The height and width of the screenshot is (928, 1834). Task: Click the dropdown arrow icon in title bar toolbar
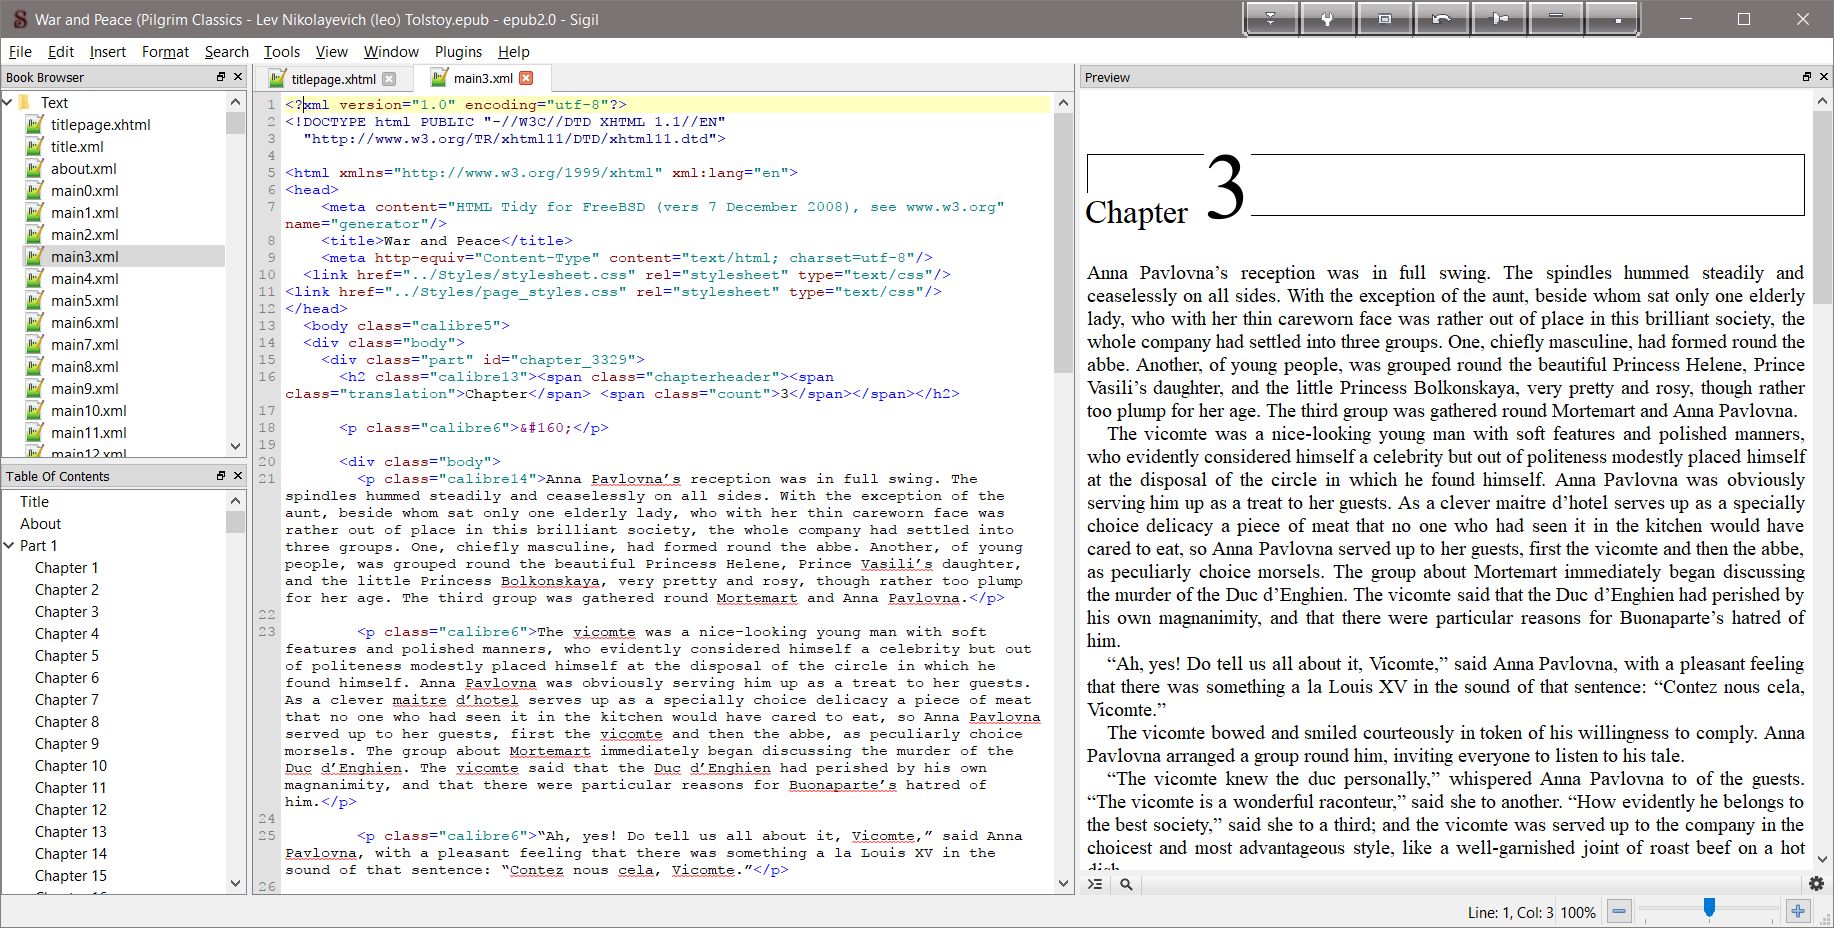(x=1270, y=19)
